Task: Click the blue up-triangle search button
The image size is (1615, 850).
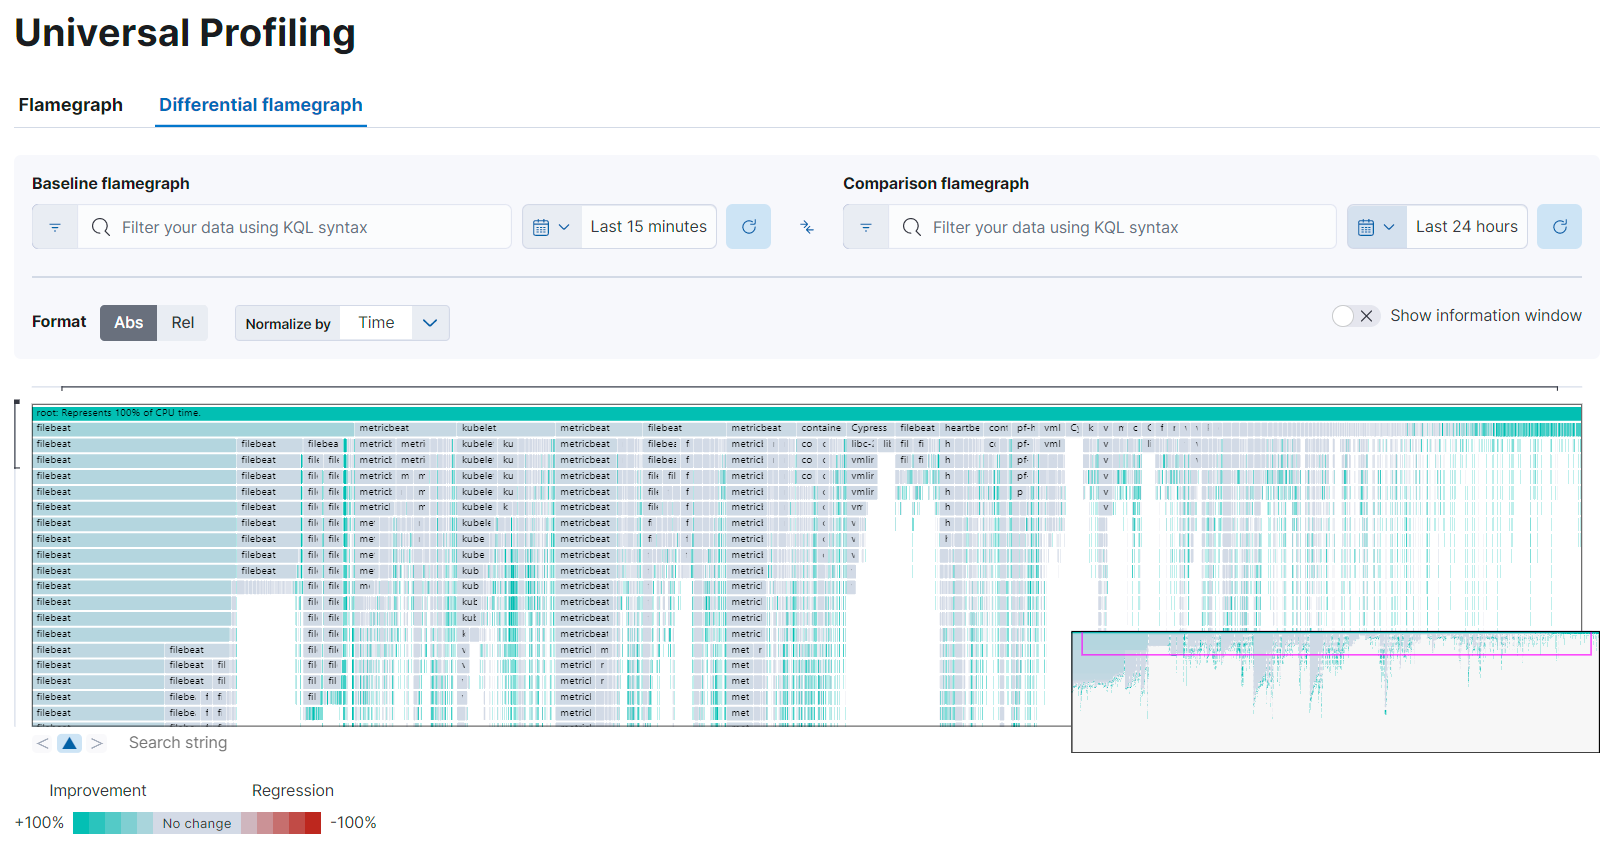Action: (x=69, y=743)
